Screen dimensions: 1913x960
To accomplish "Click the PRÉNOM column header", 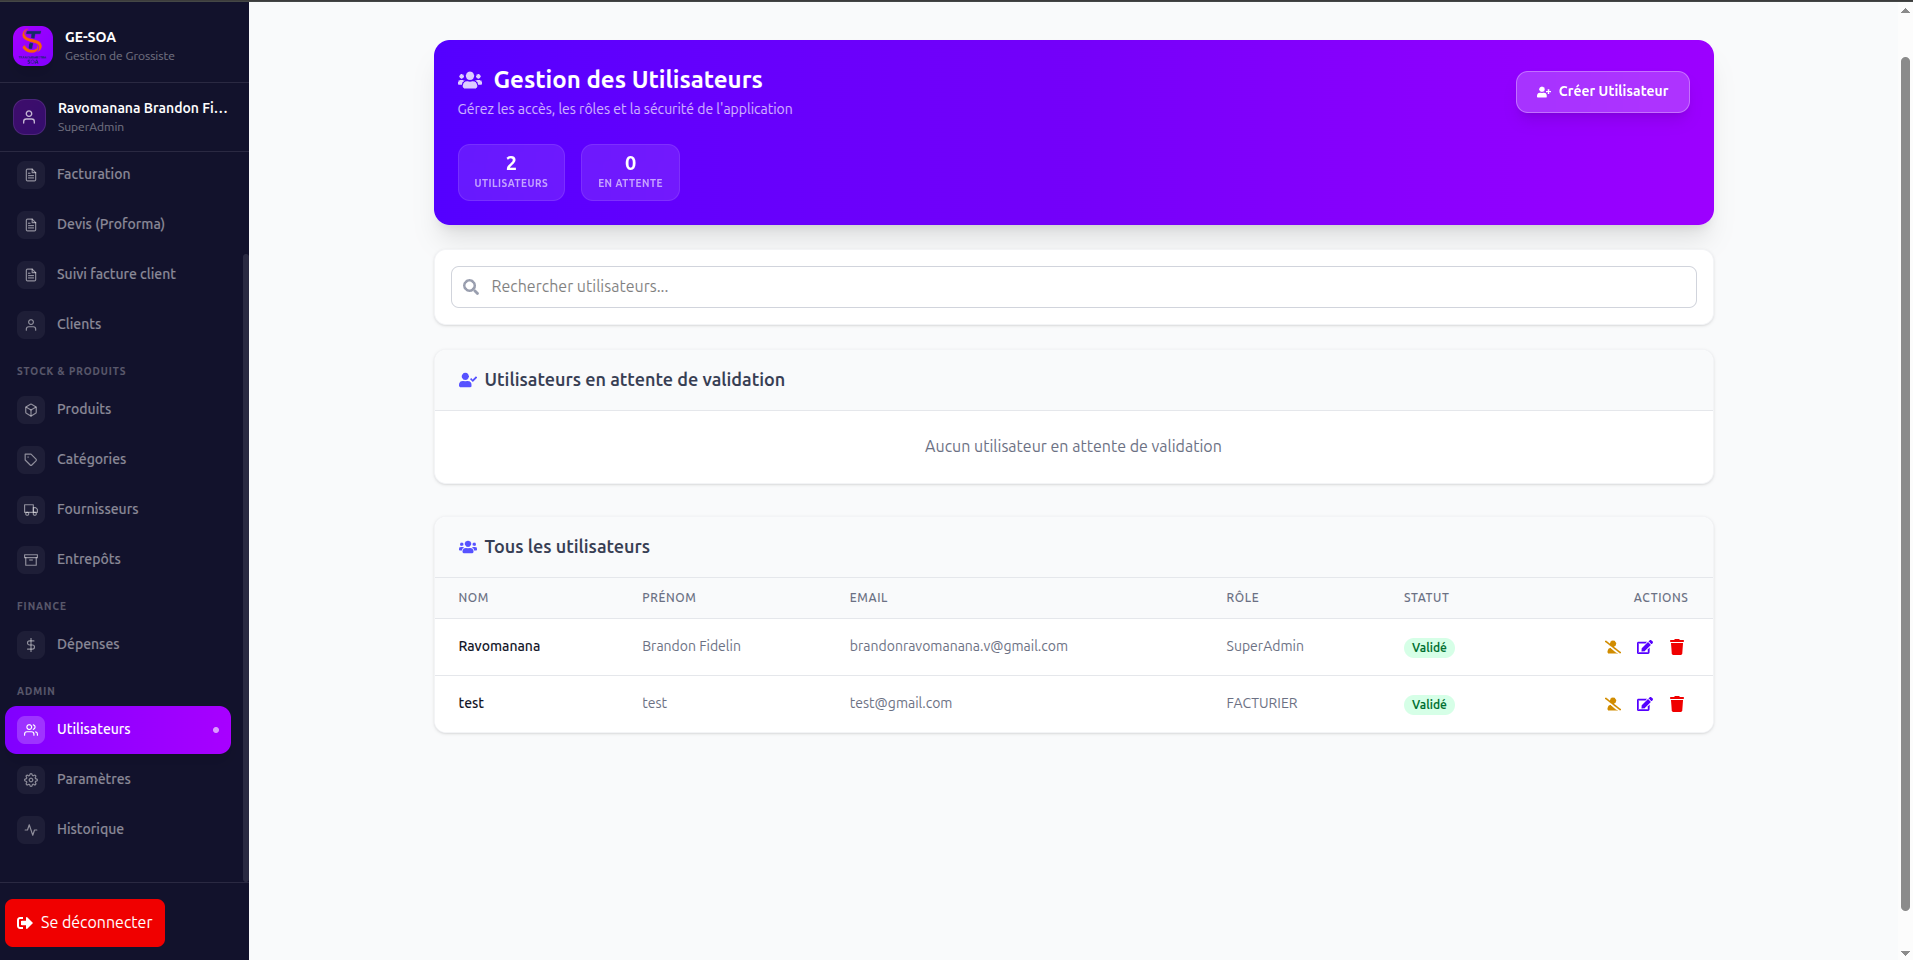I will click(669, 598).
